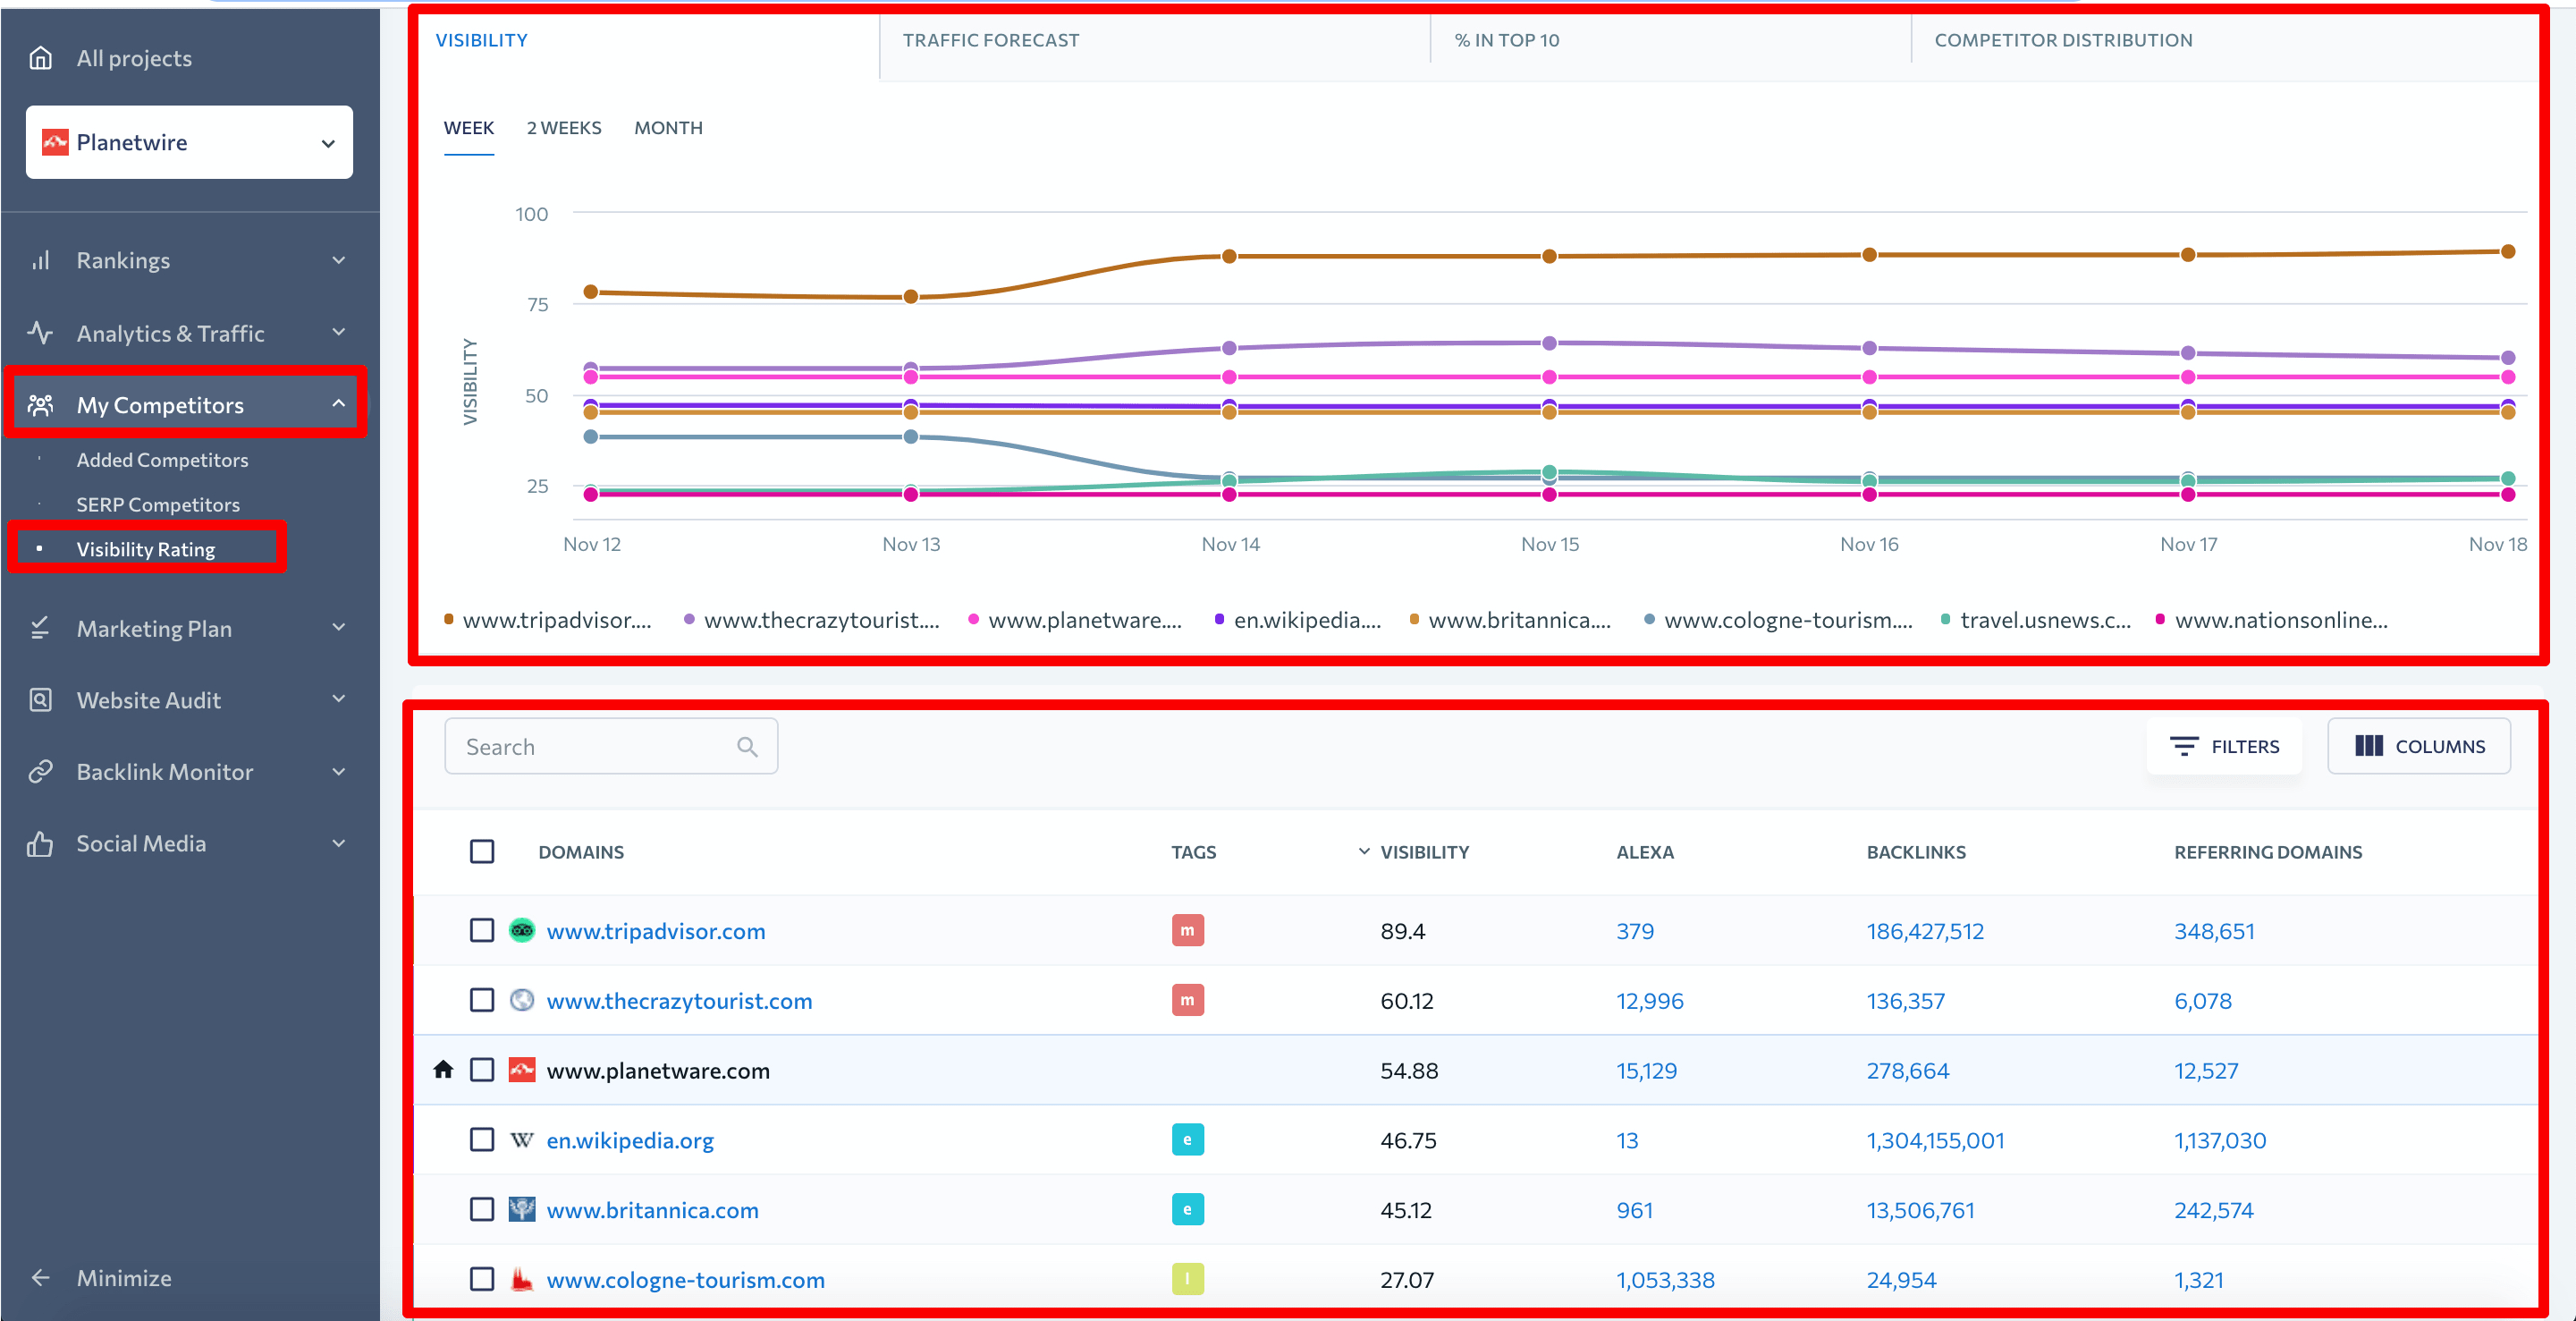Open SERP Competitors submenu item
2576x1321 pixels.
158,505
